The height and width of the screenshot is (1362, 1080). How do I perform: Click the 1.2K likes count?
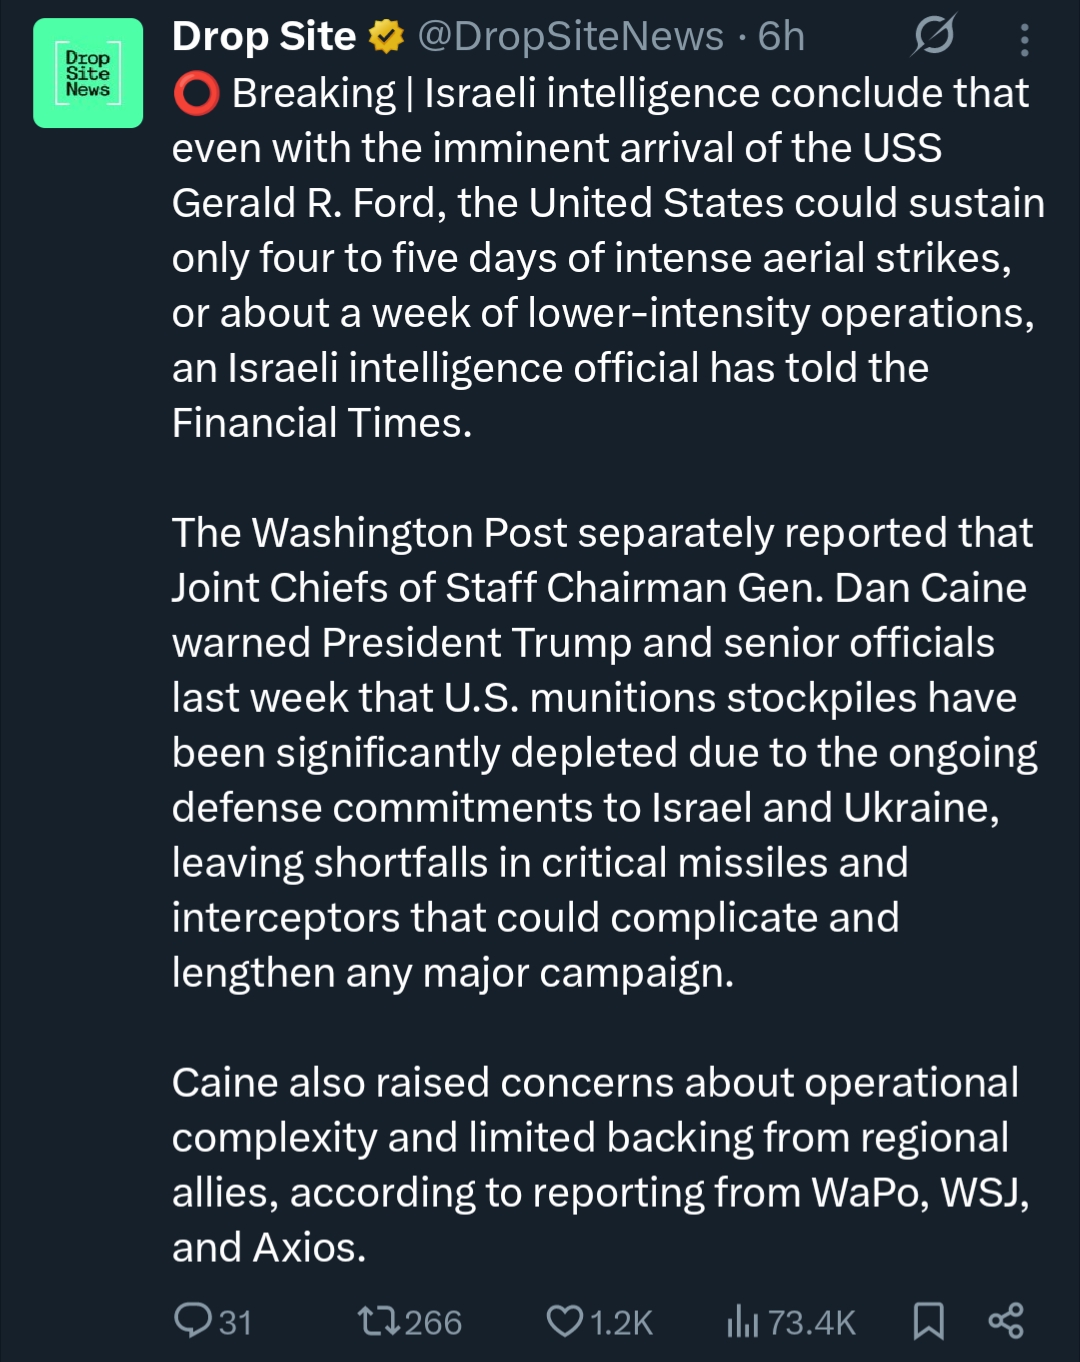pos(621,1322)
